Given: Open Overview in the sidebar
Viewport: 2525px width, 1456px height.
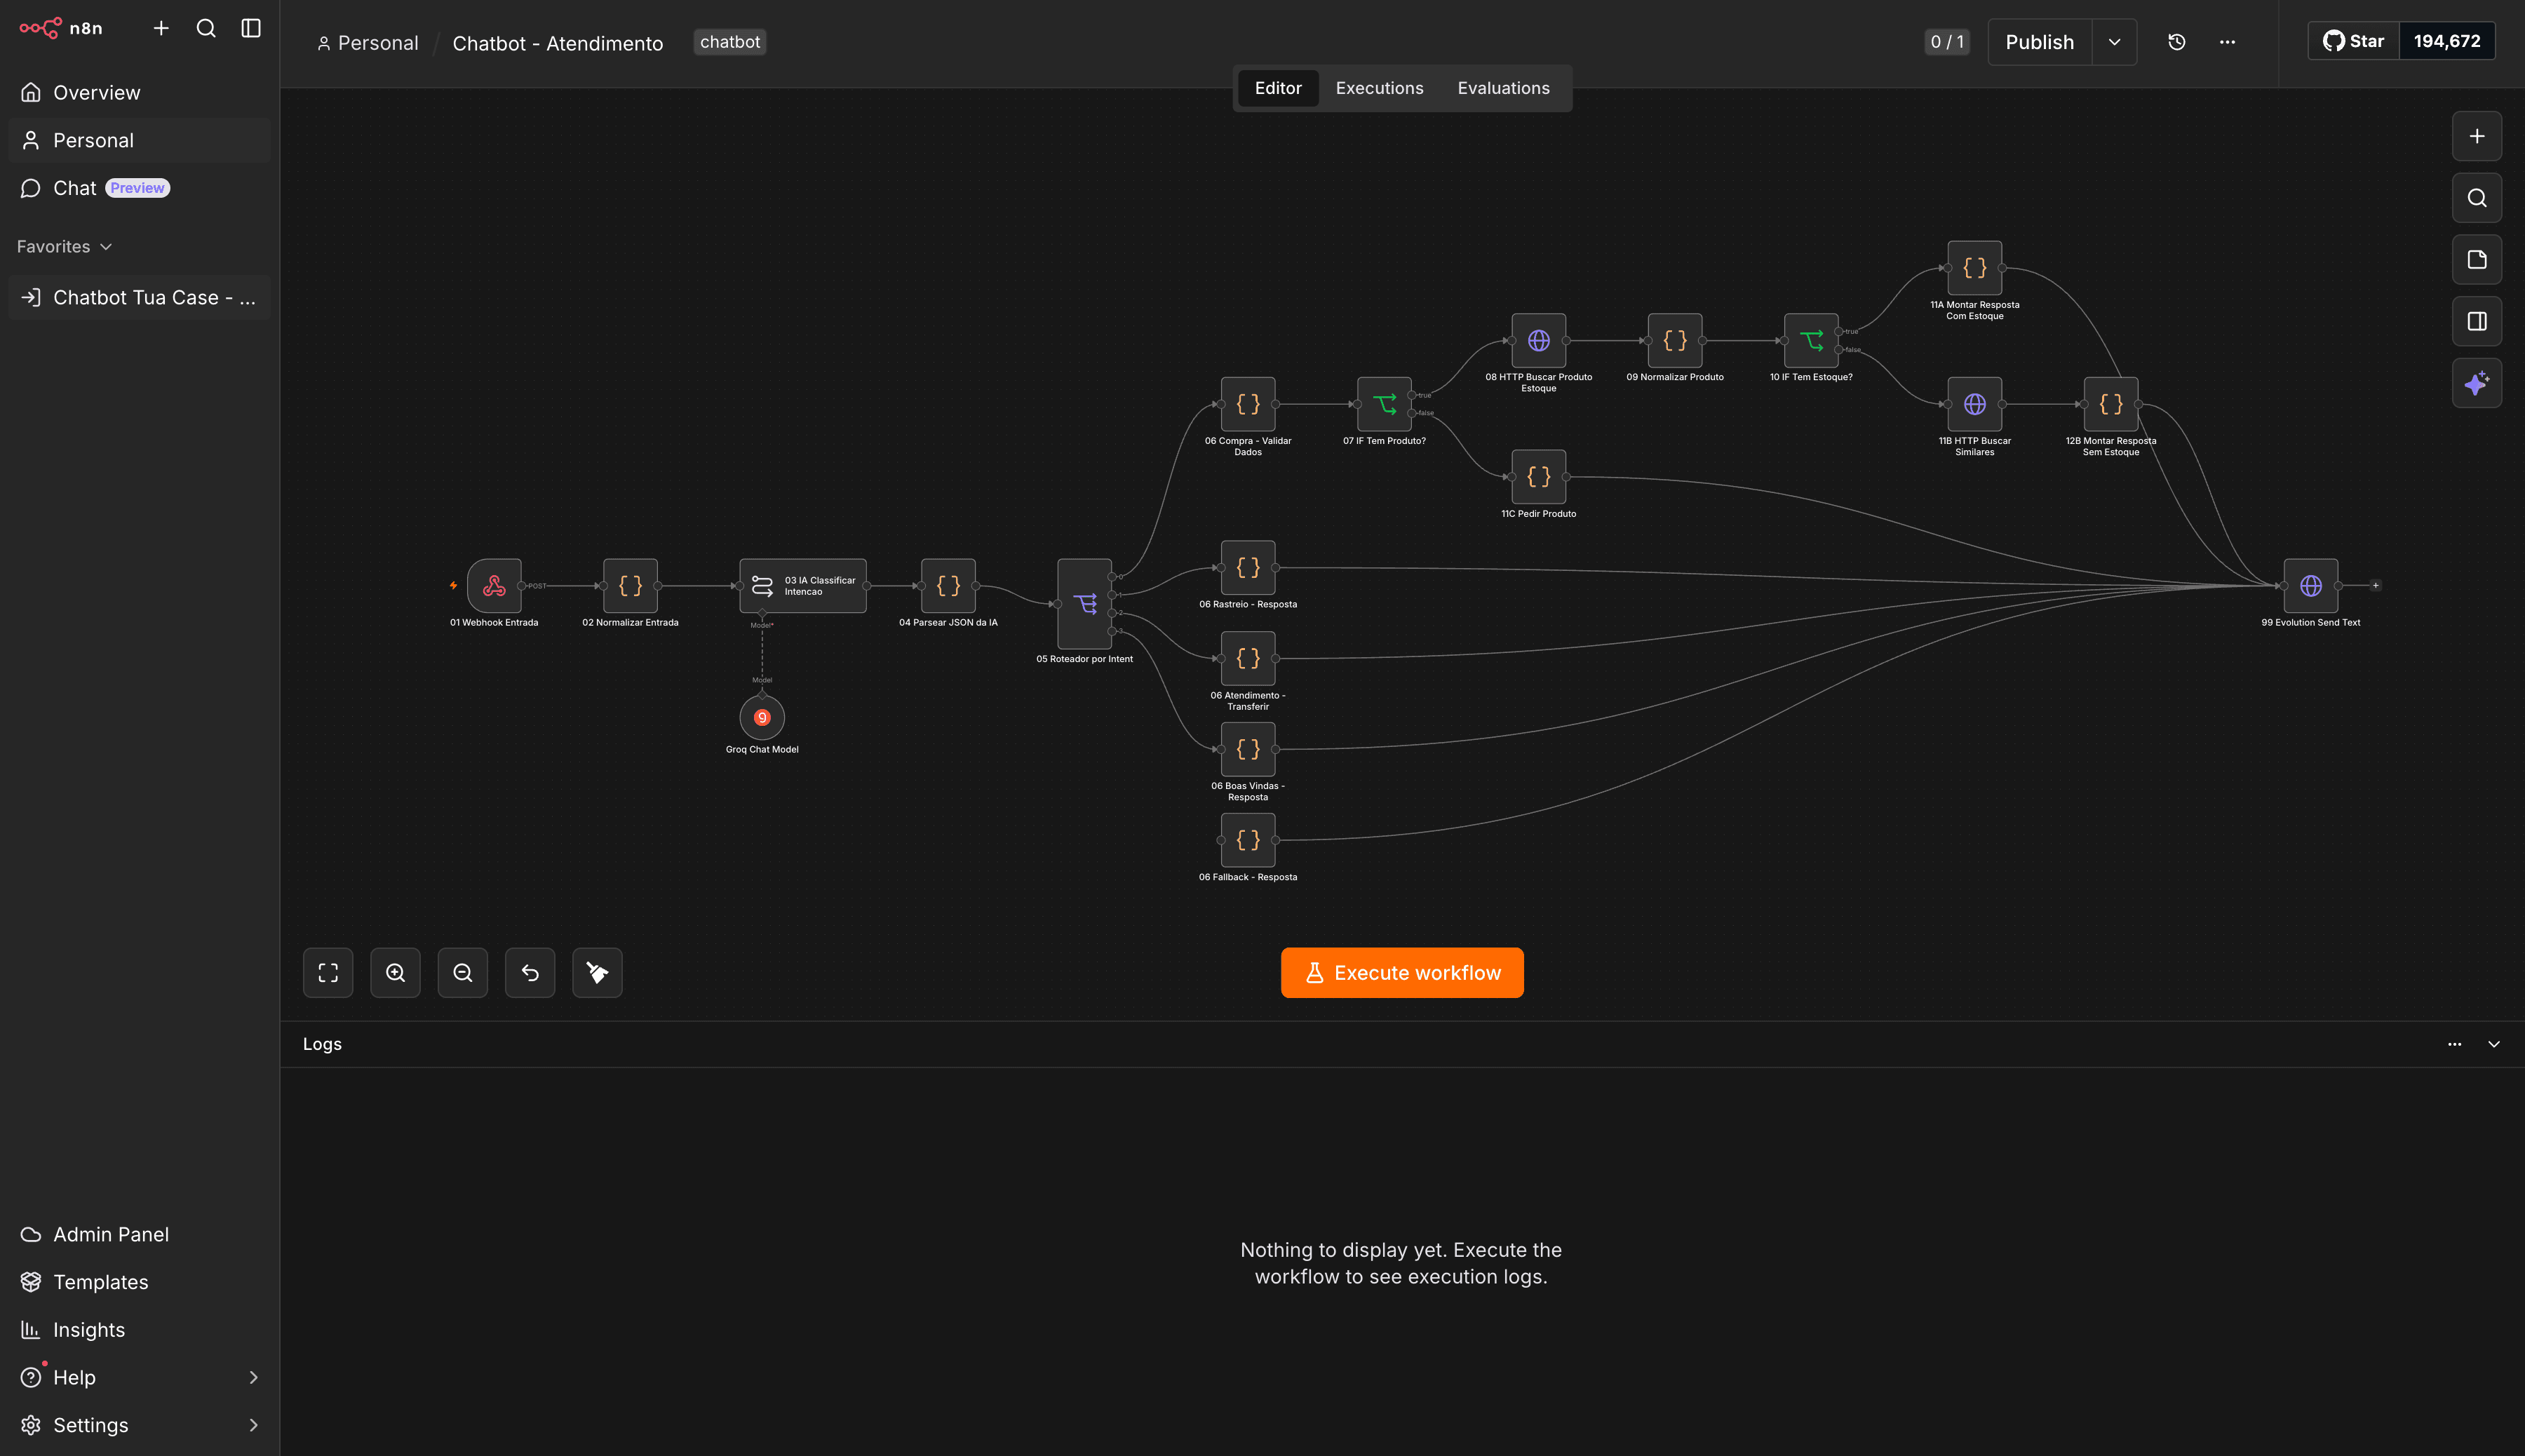Looking at the screenshot, I should (x=140, y=93).
